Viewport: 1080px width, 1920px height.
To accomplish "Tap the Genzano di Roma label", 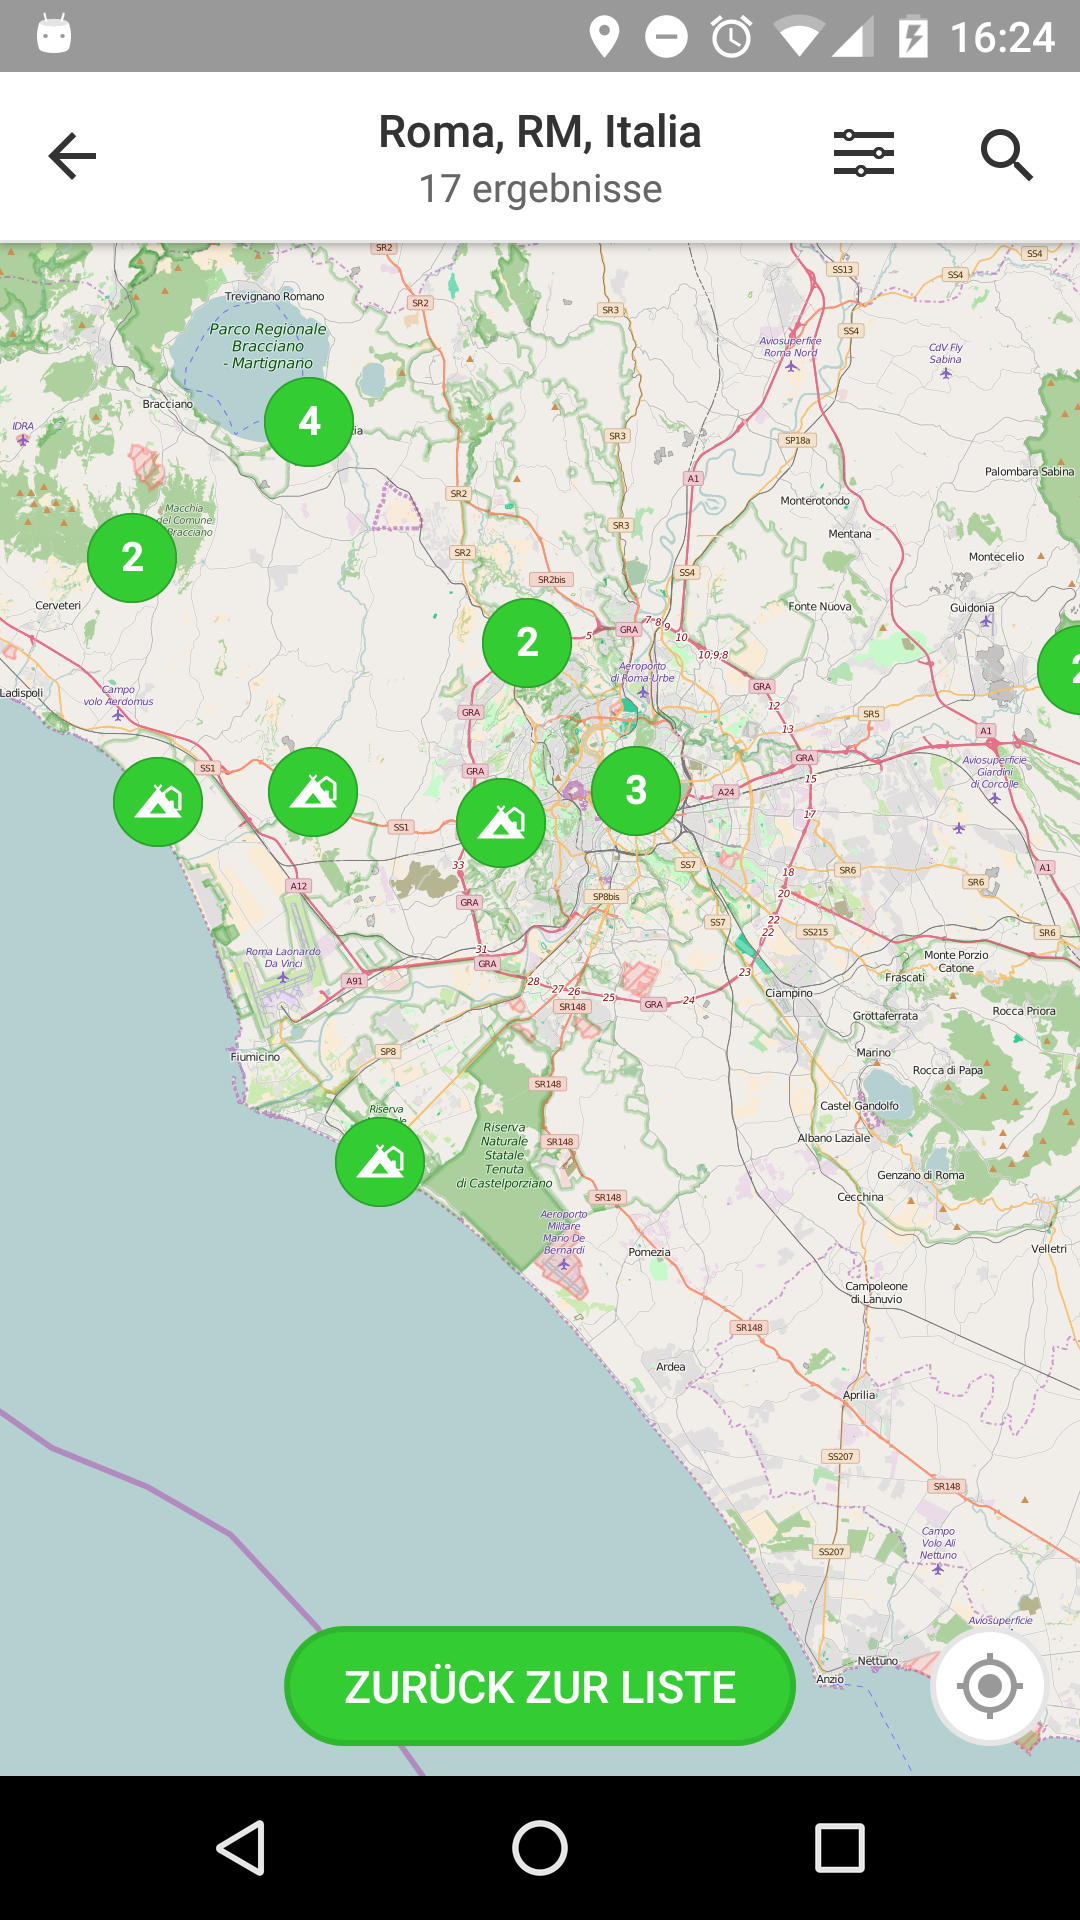I will pyautogui.click(x=921, y=1176).
